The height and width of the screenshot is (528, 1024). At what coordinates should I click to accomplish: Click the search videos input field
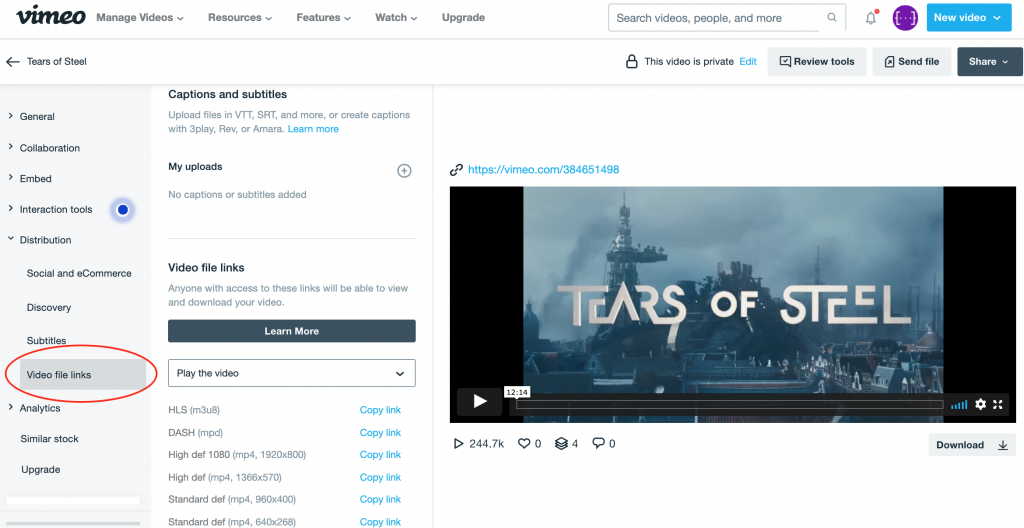point(718,18)
